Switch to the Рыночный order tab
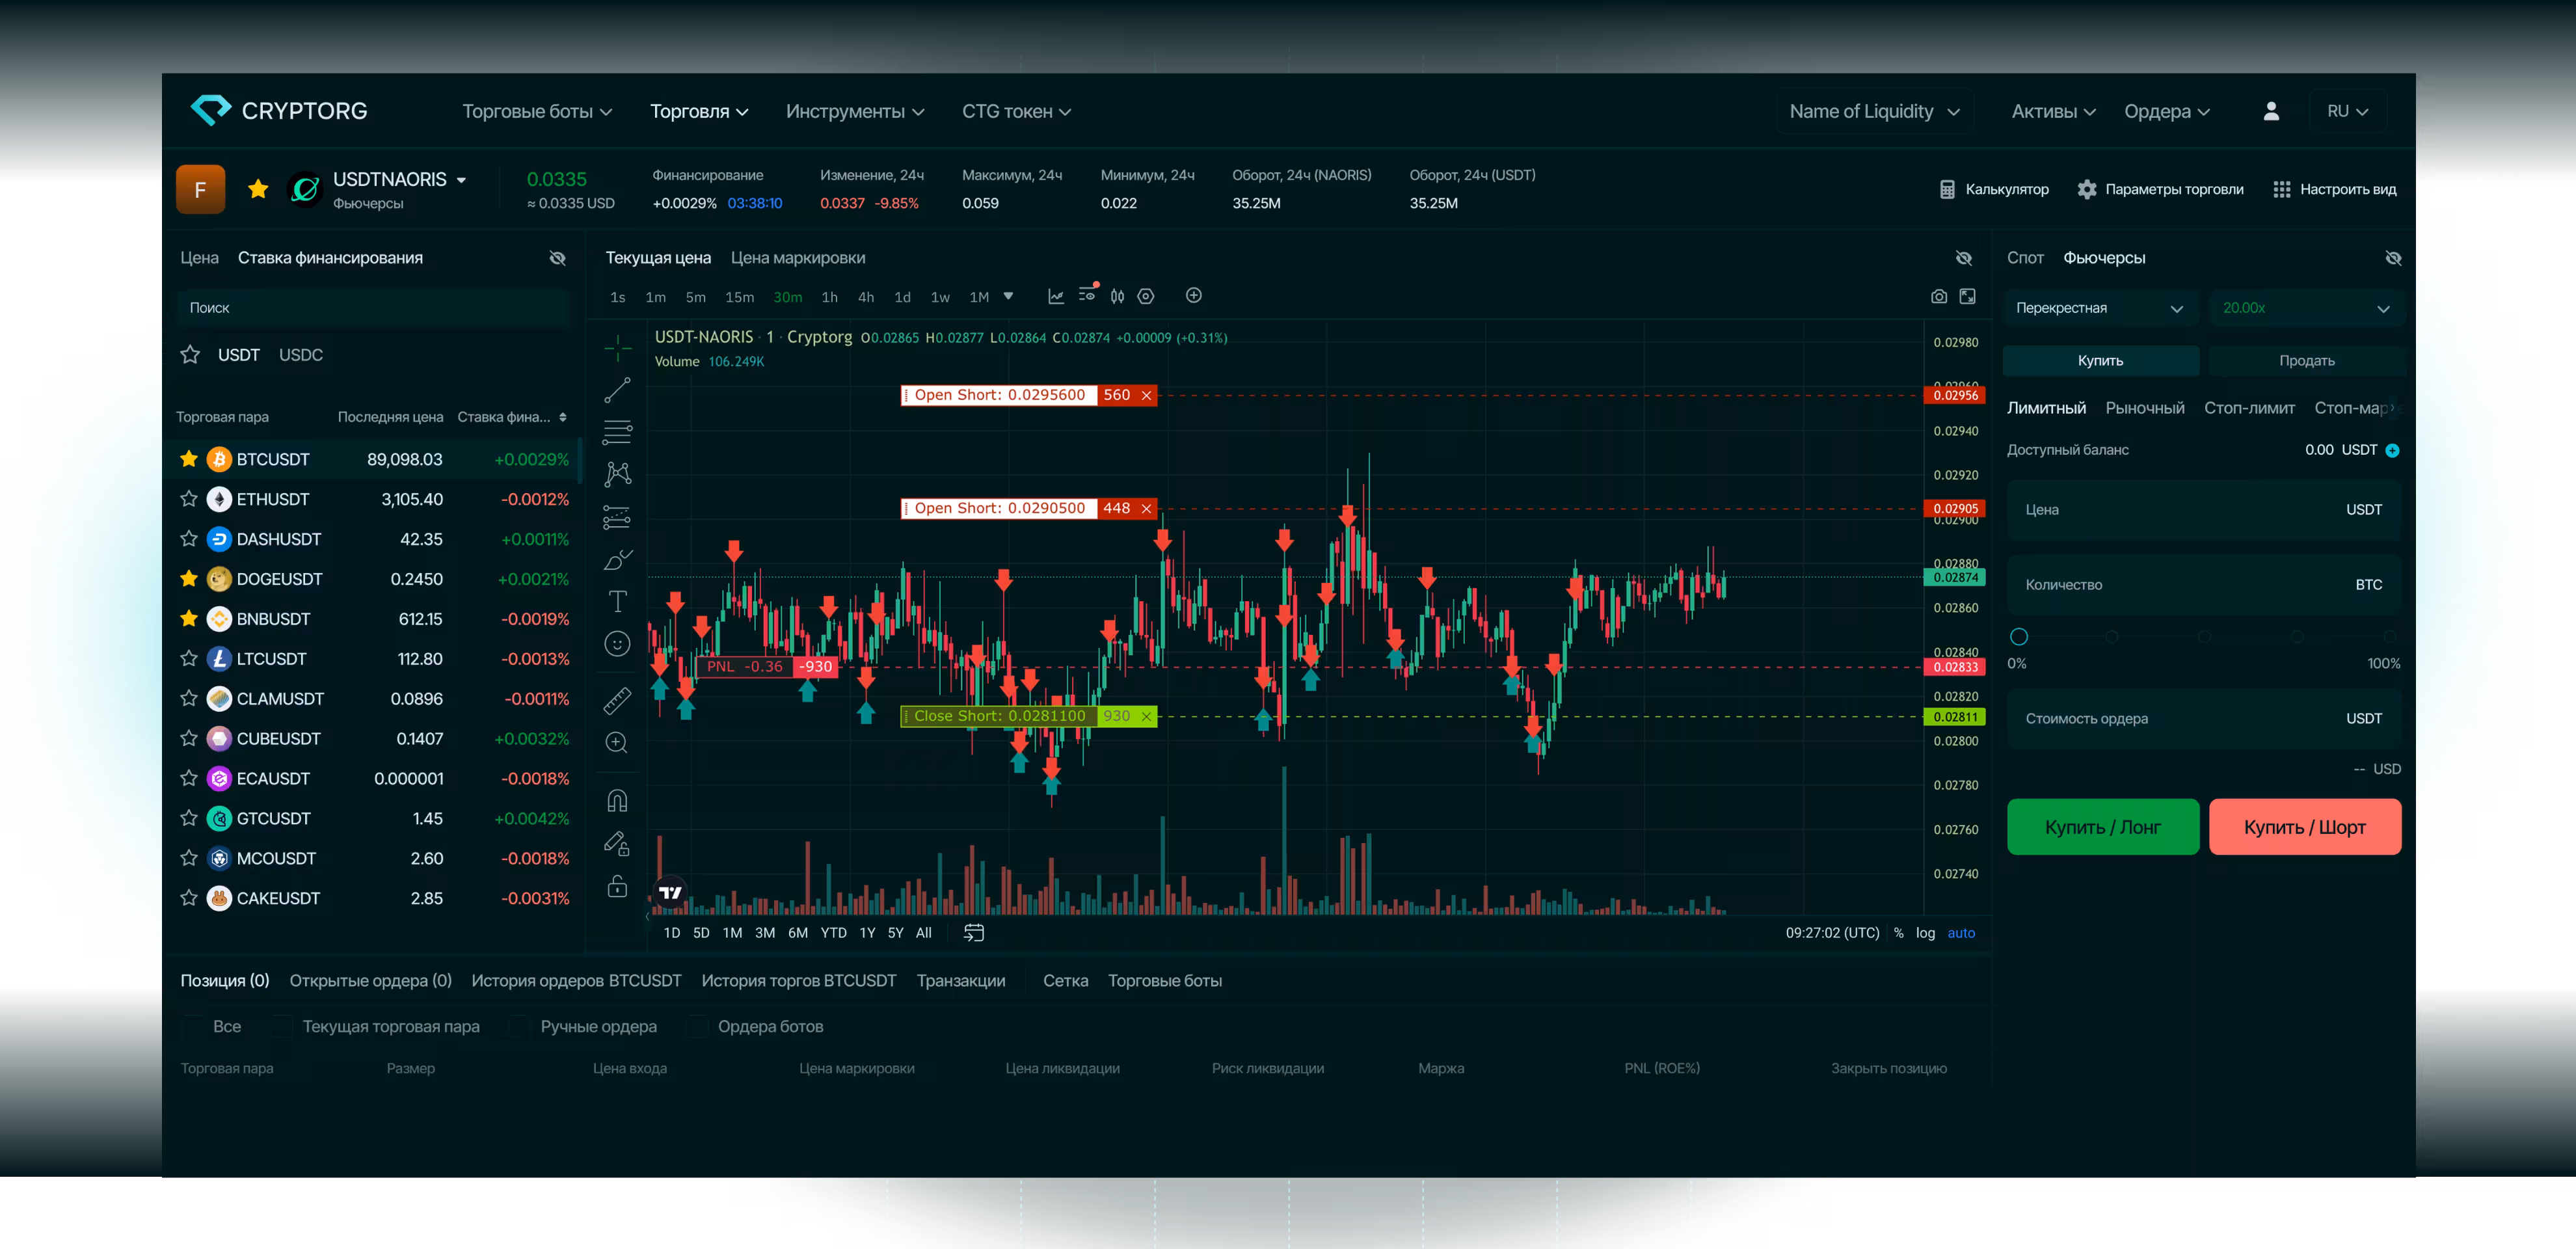This screenshot has width=2576, height=1249. click(x=2144, y=408)
